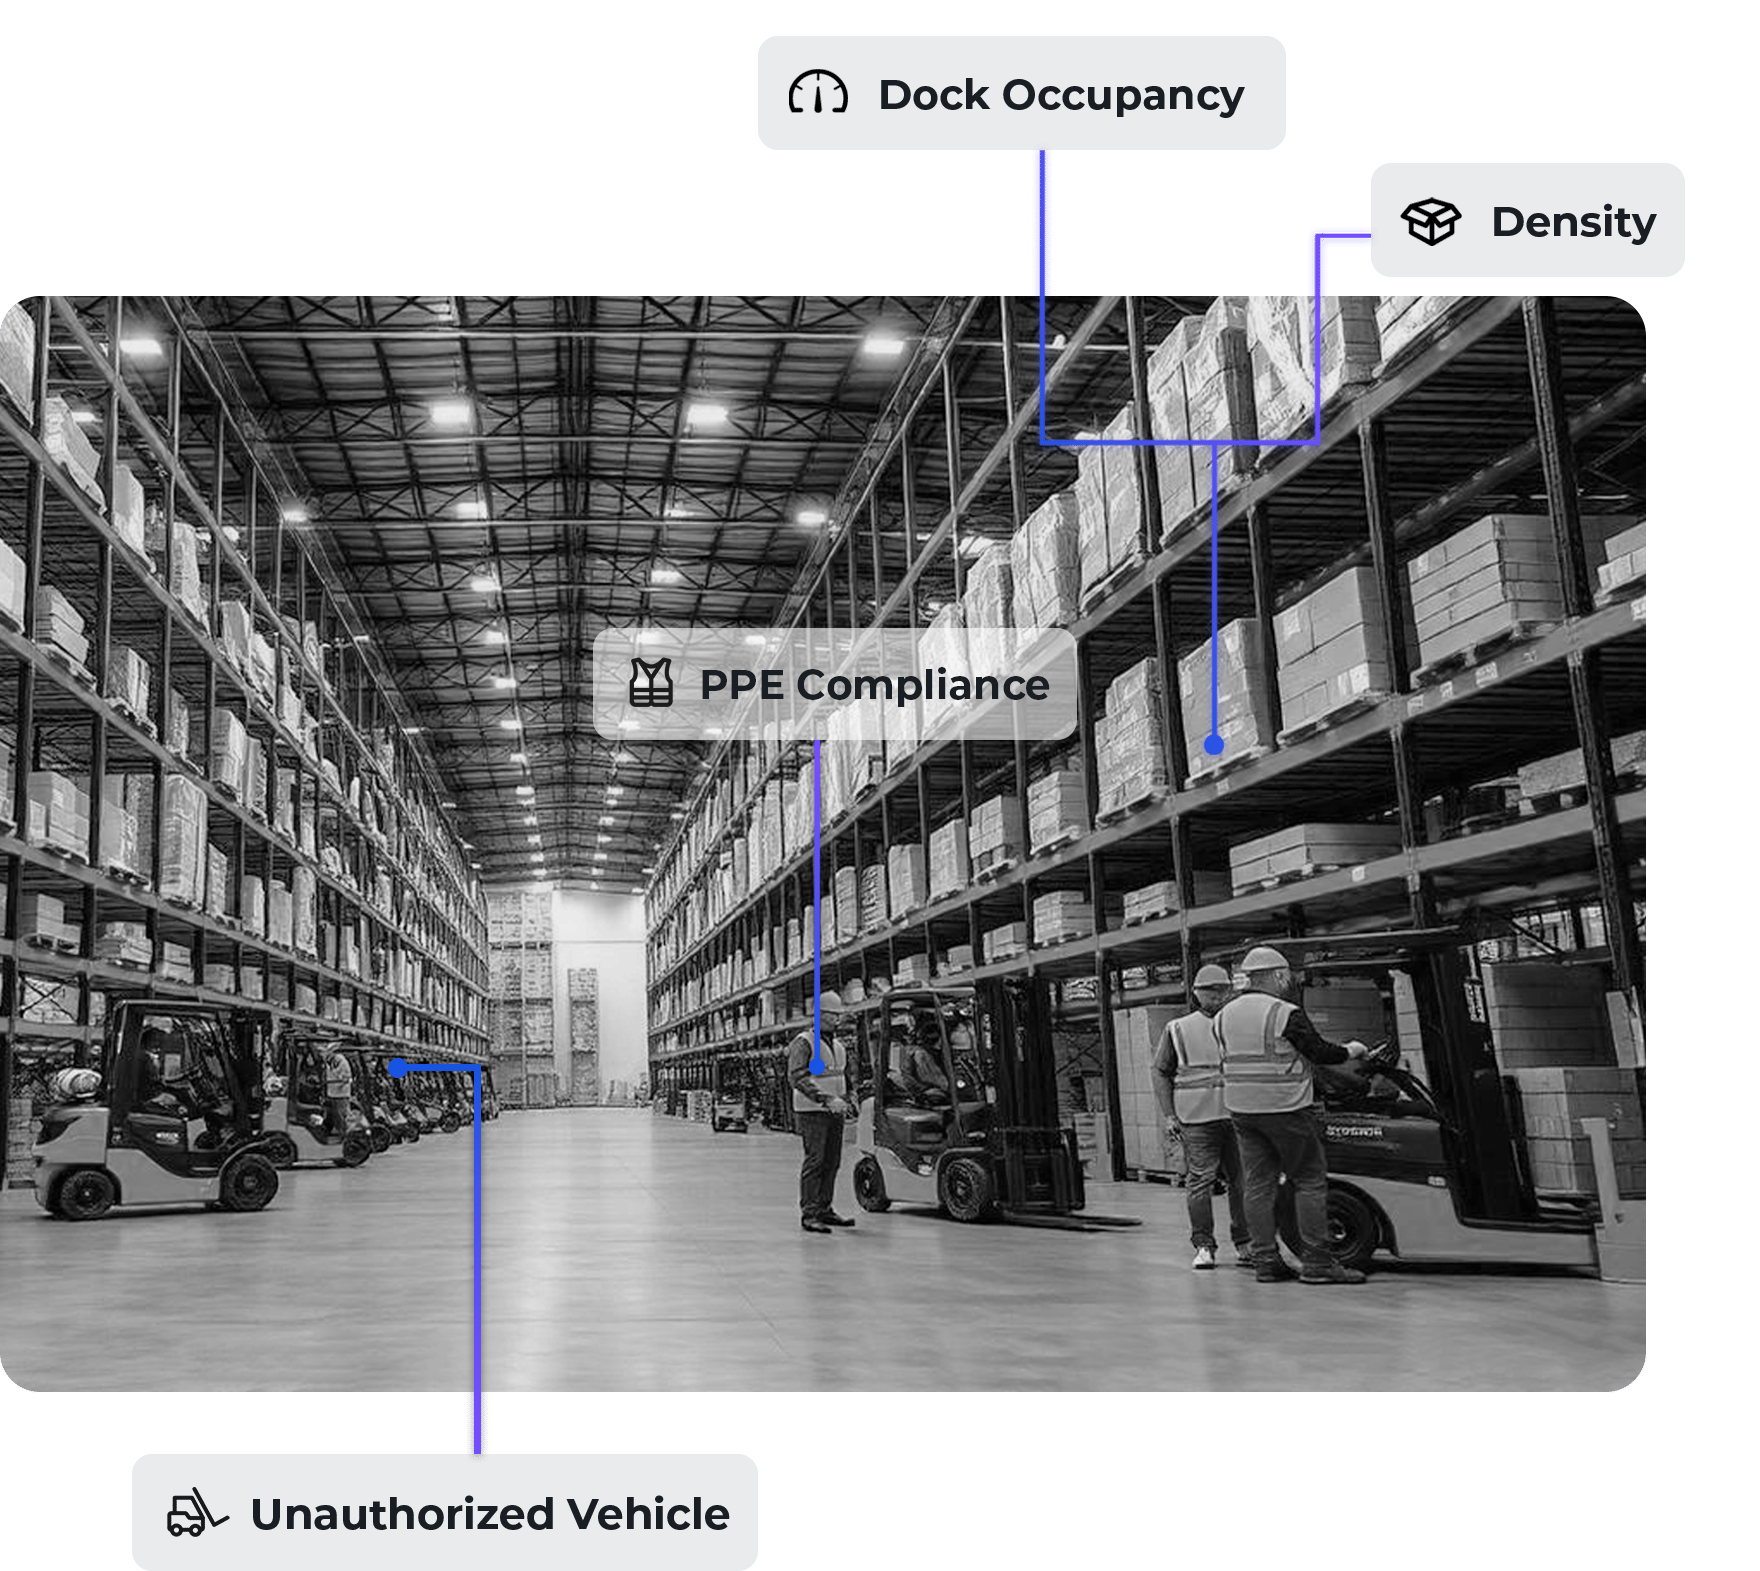Click the open box icon beside Density
Viewport: 1760px width, 1571px height.
pyautogui.click(x=1430, y=221)
